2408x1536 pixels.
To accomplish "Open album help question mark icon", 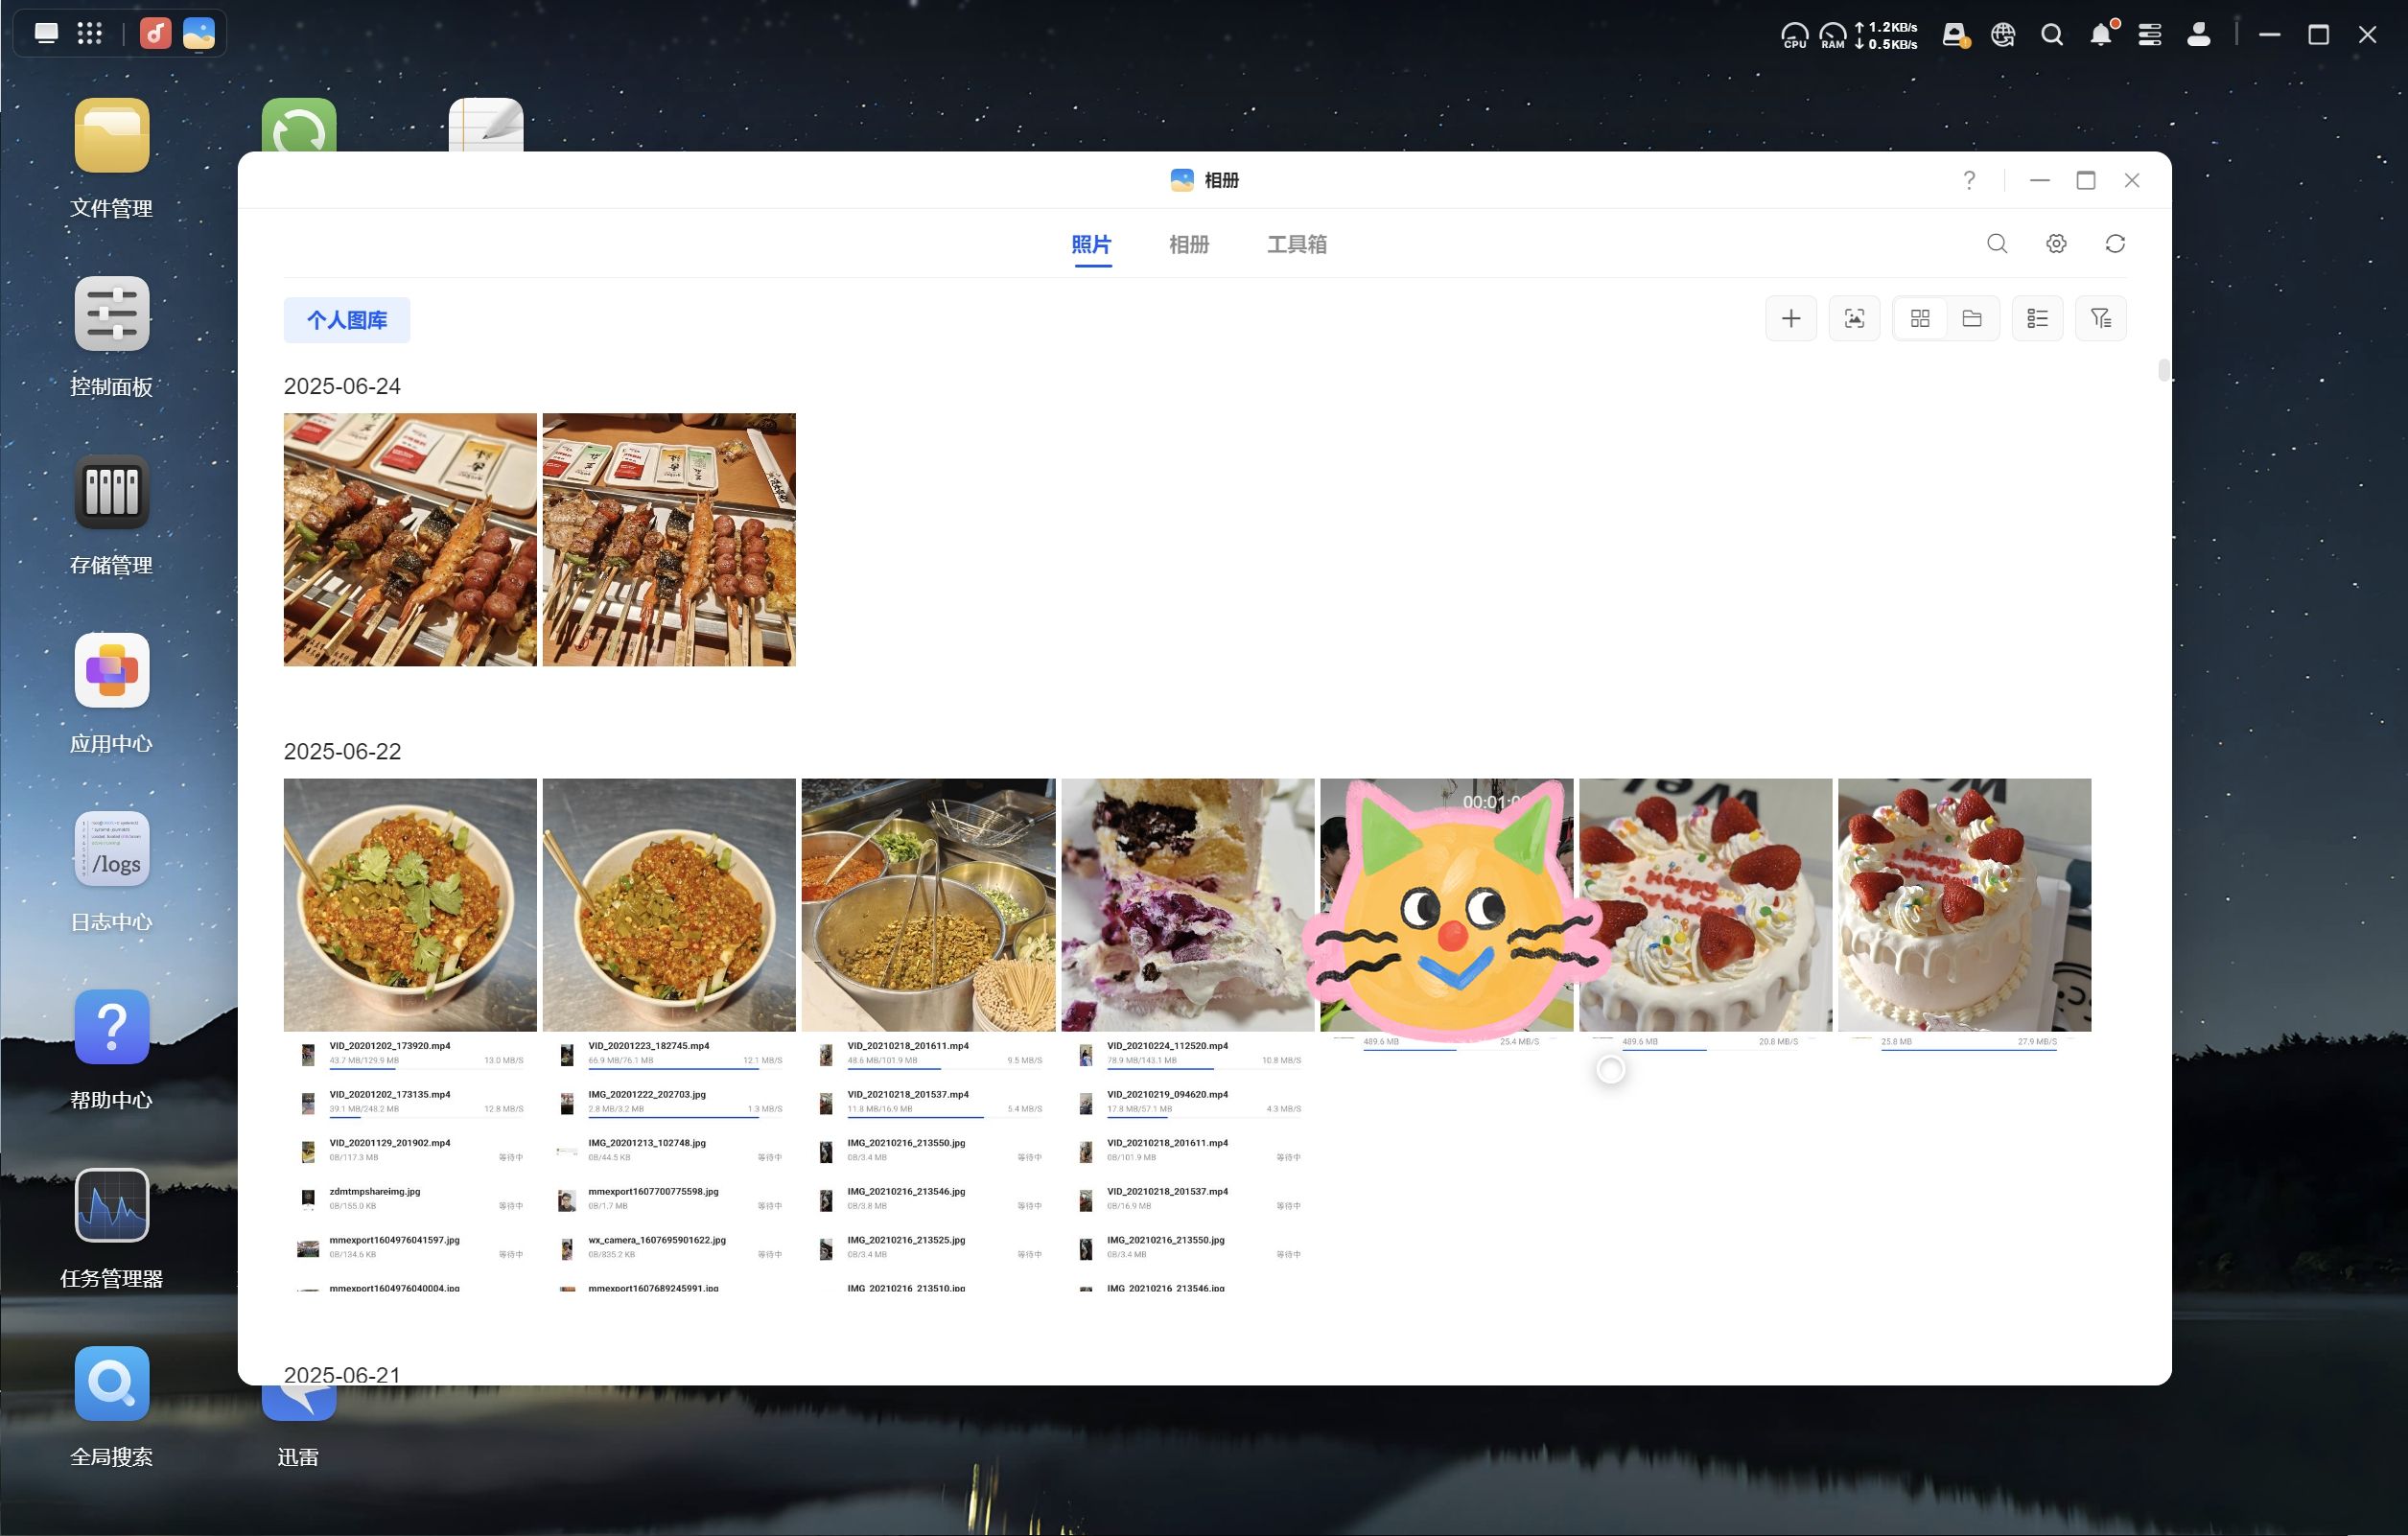I will click(x=1969, y=181).
